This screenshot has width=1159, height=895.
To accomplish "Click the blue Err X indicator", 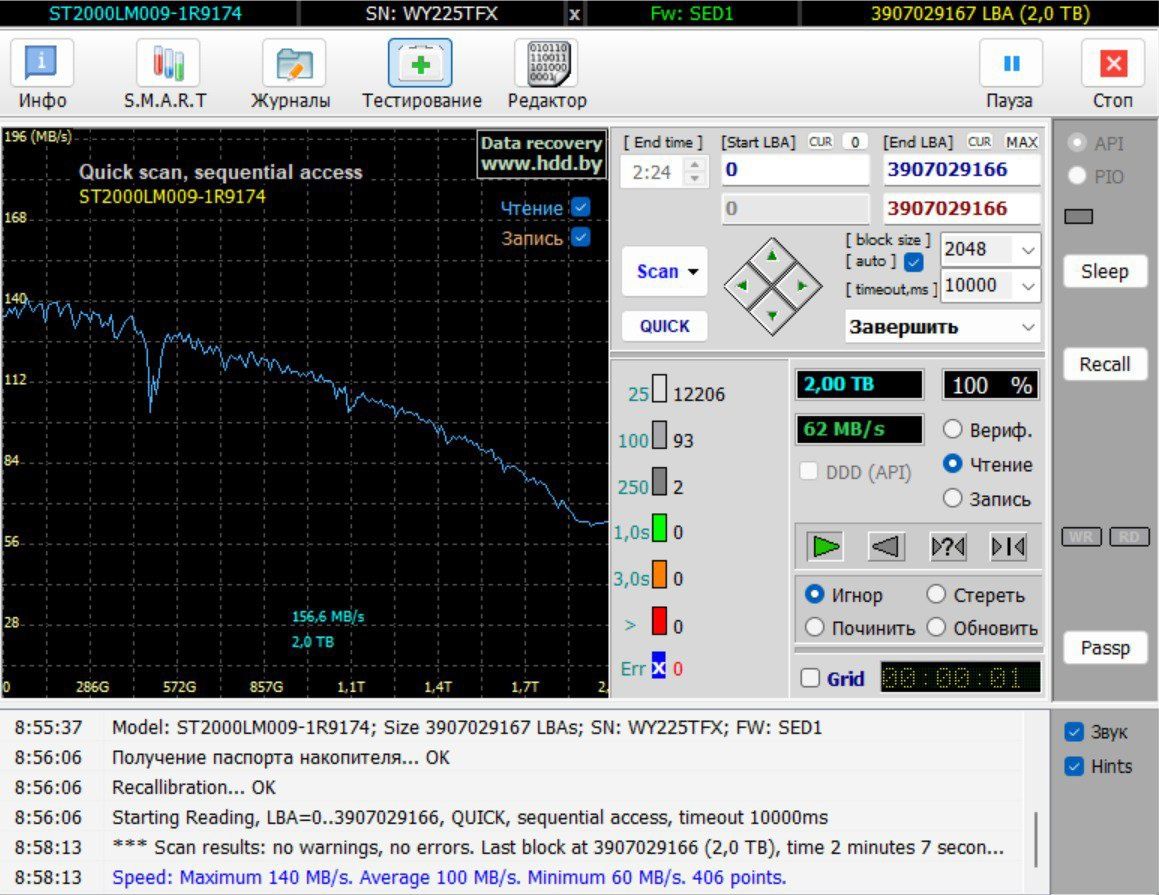I will point(659,666).
